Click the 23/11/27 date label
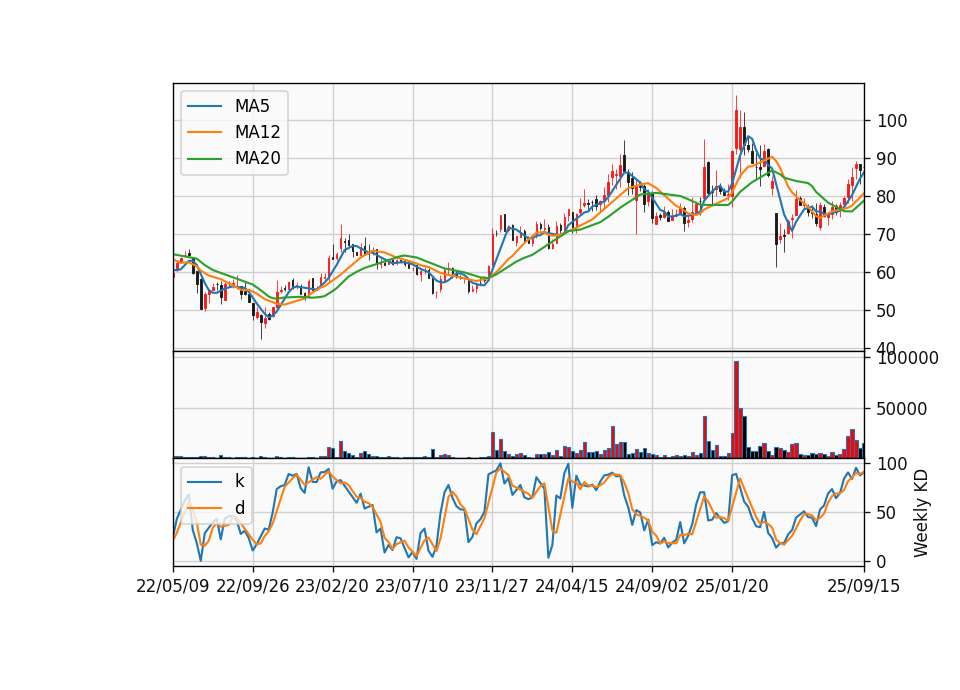Image resolution: width=960 pixels, height=690 pixels. click(x=492, y=587)
